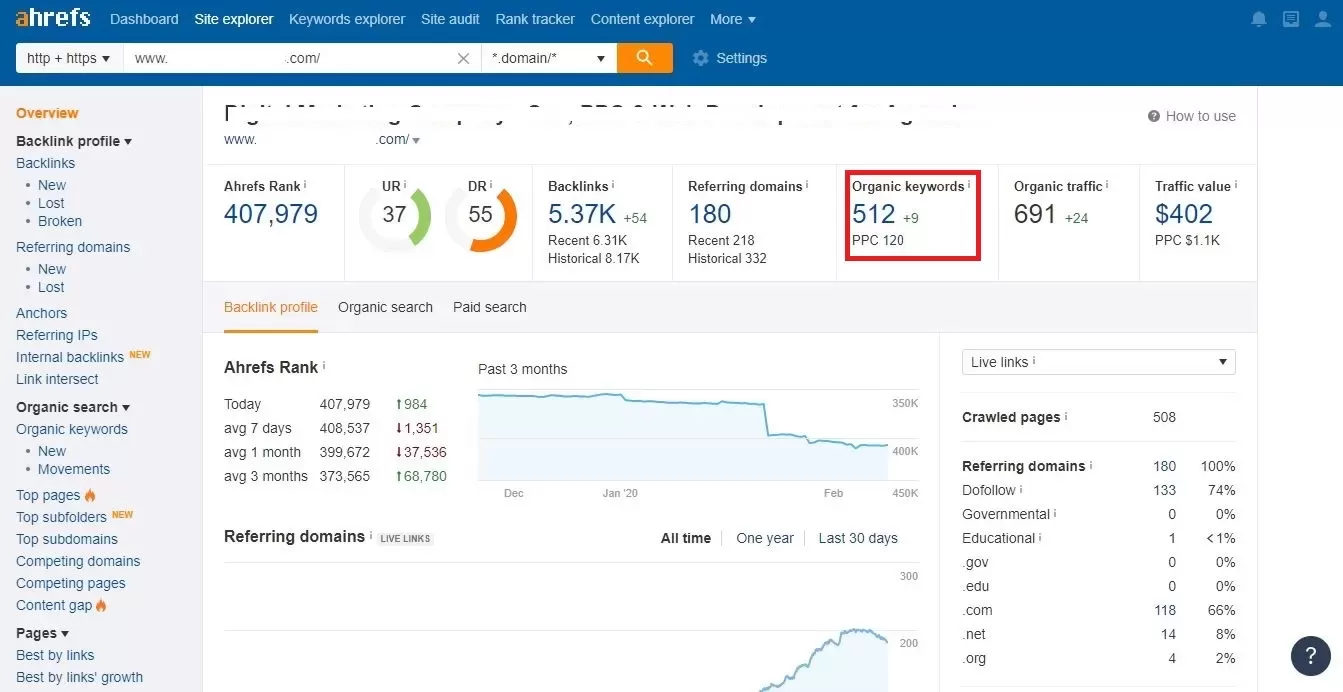The image size is (1343, 692).
Task: Click the info icon beside Organic keywords
Action: (x=969, y=185)
